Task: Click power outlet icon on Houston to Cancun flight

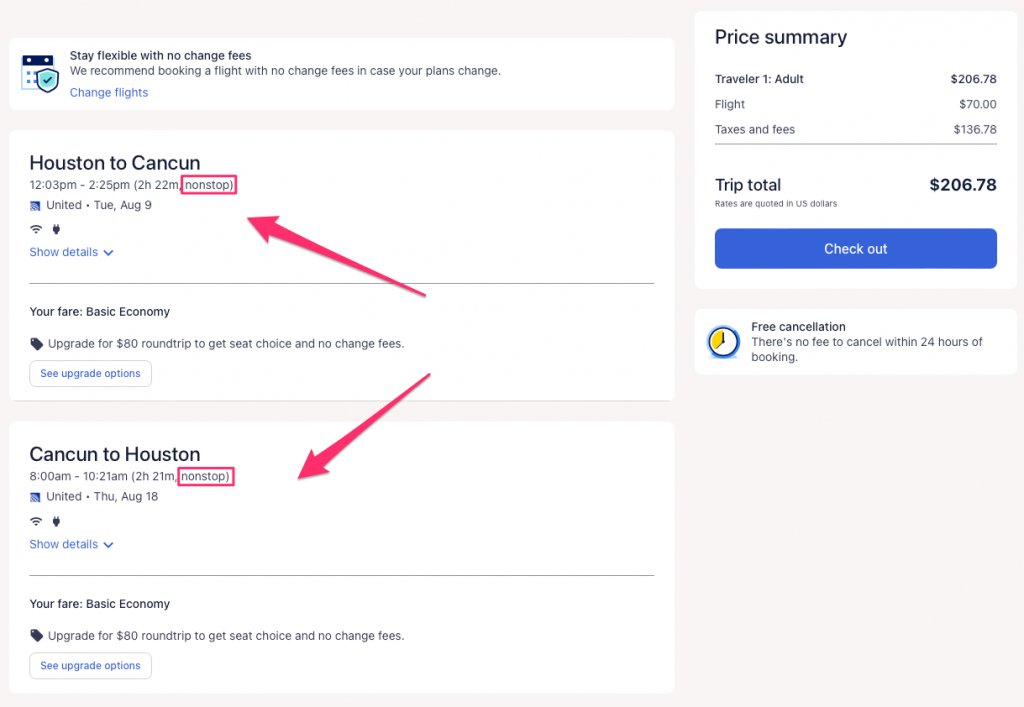Action: 56,229
